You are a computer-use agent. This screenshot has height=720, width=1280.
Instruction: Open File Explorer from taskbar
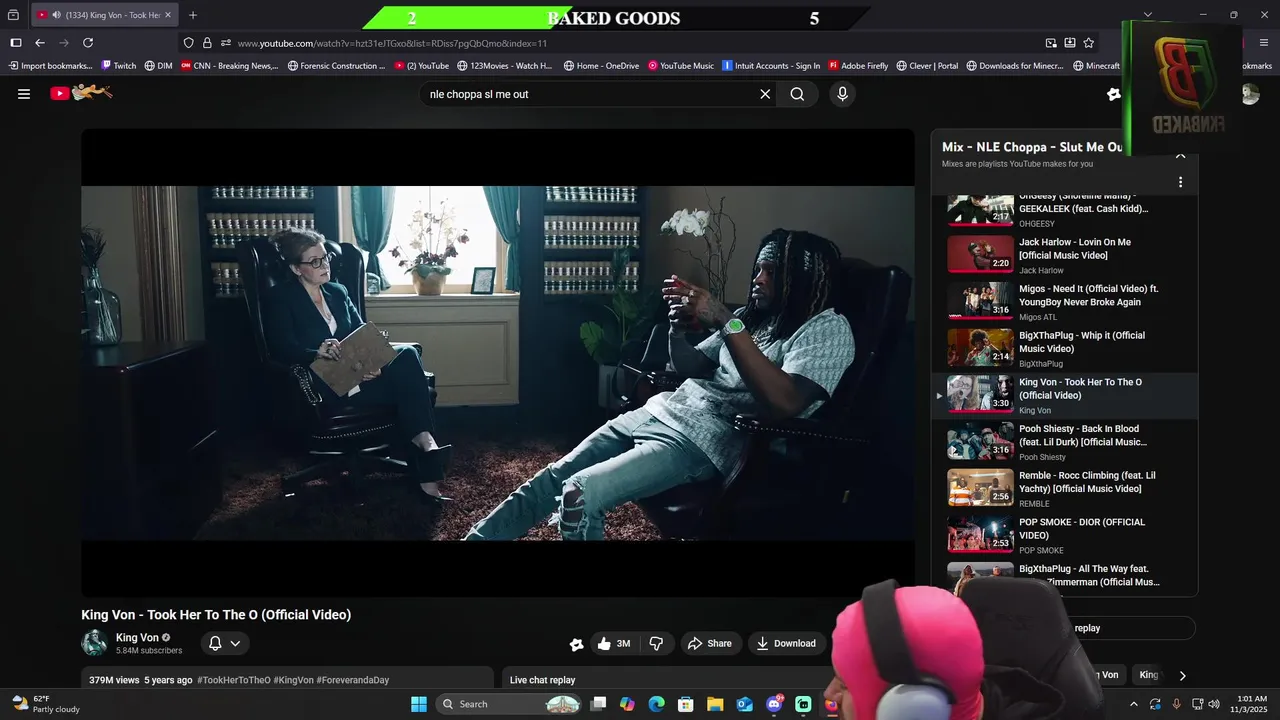715,704
